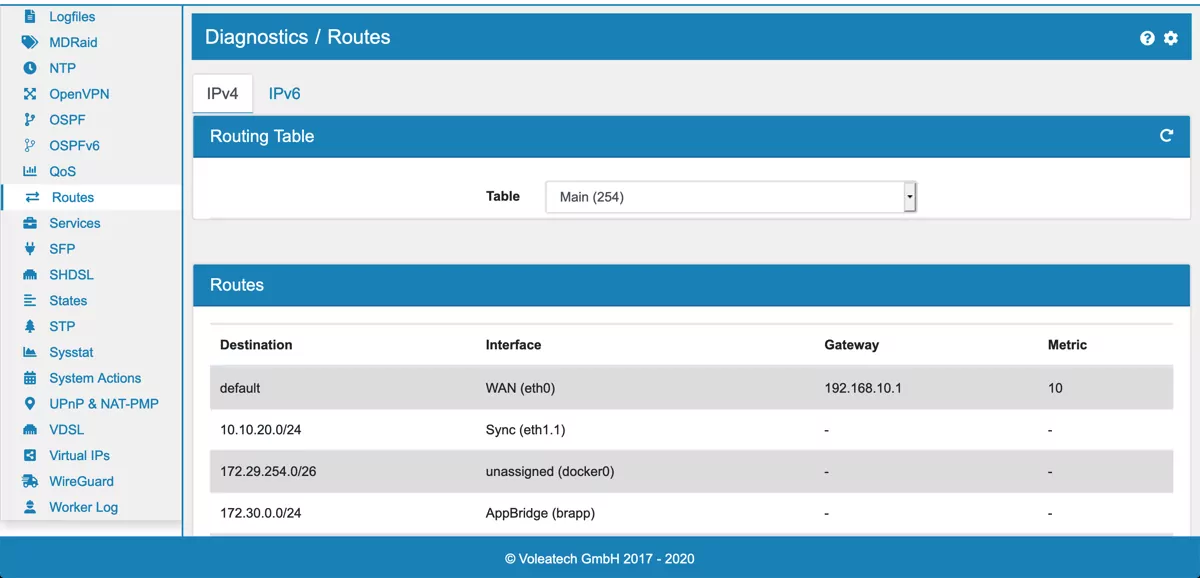
Task: Click the Virtual IPs sidebar icon
Action: (29, 455)
